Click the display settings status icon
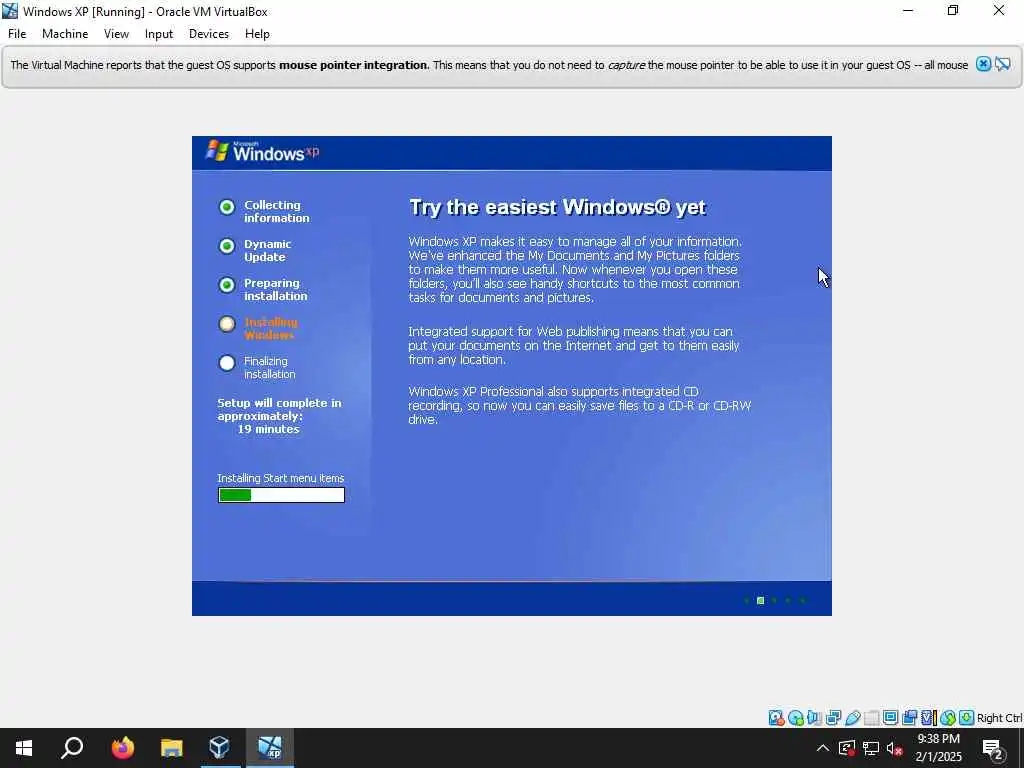The height and width of the screenshot is (768, 1024). click(890, 718)
